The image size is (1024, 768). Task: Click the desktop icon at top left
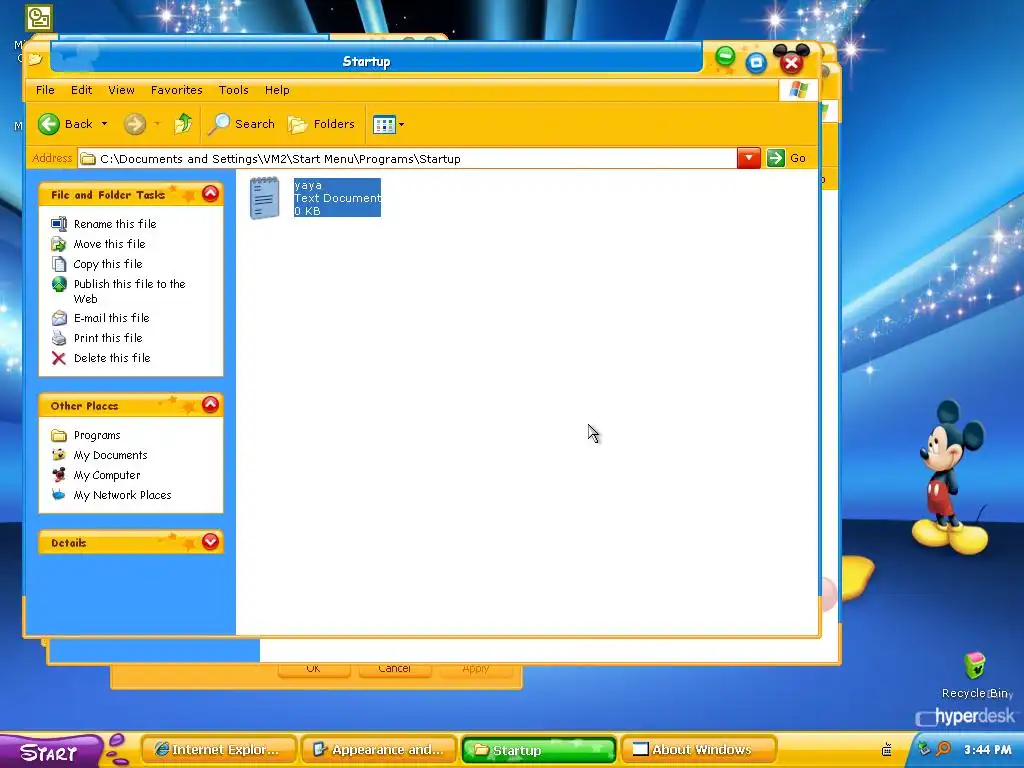coord(39,18)
